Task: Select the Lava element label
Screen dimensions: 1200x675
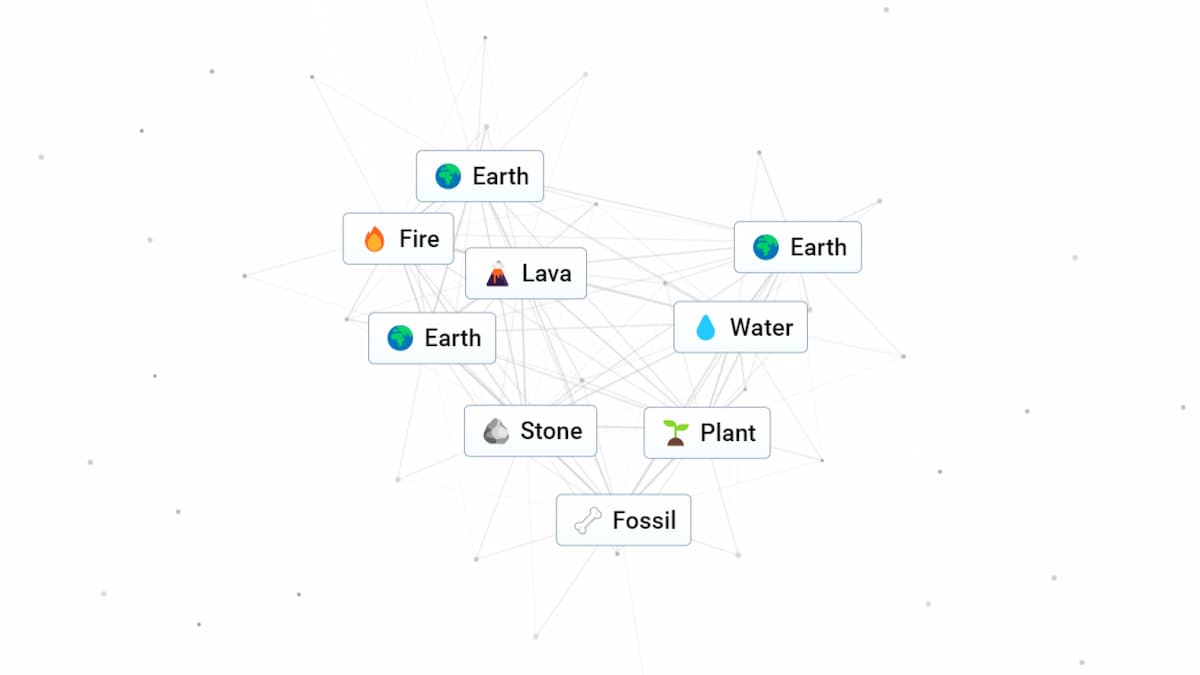Action: click(547, 273)
